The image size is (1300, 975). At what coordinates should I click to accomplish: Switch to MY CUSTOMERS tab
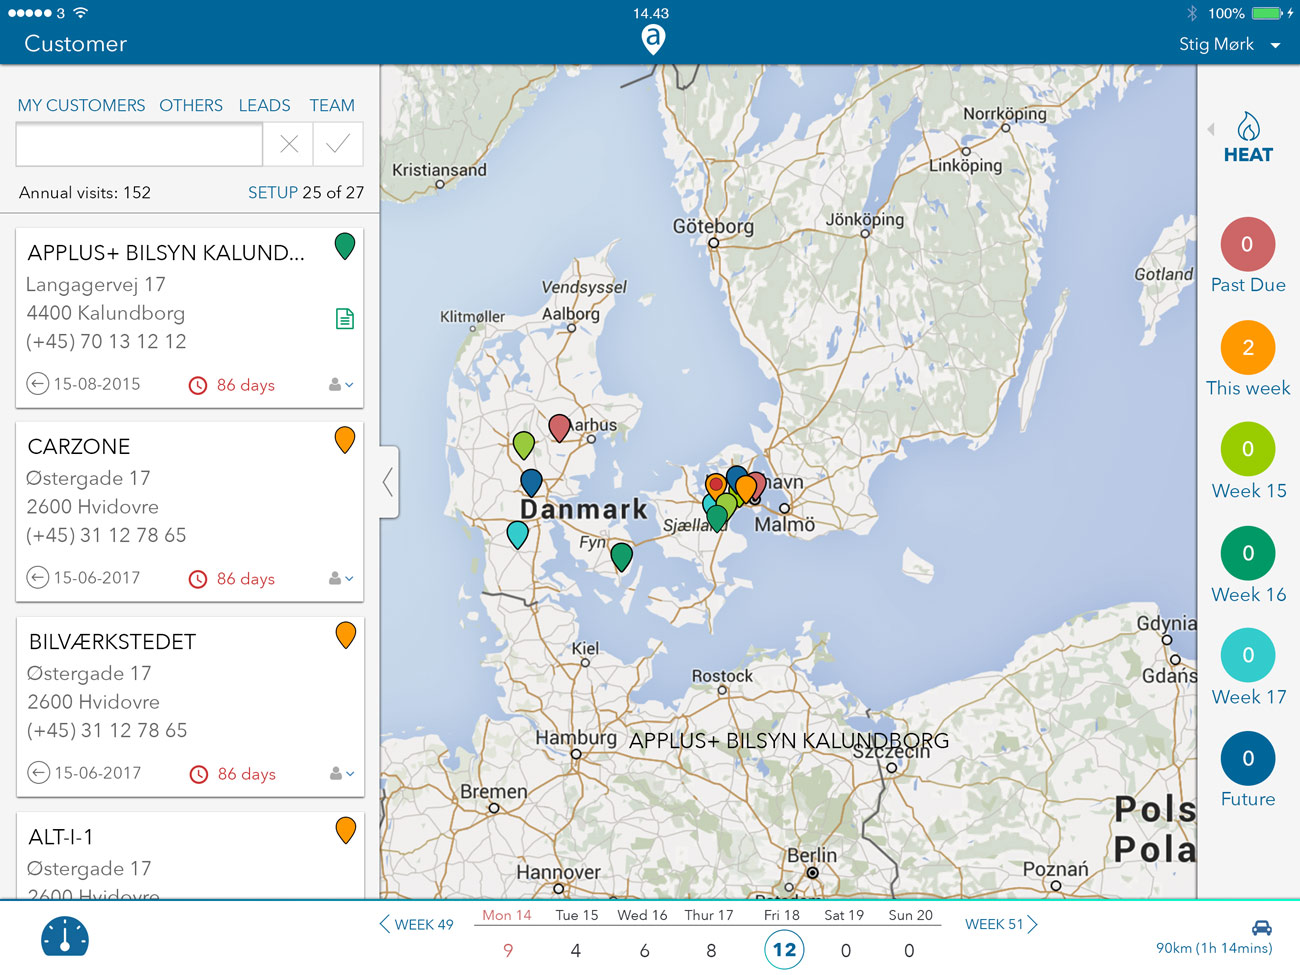click(81, 105)
